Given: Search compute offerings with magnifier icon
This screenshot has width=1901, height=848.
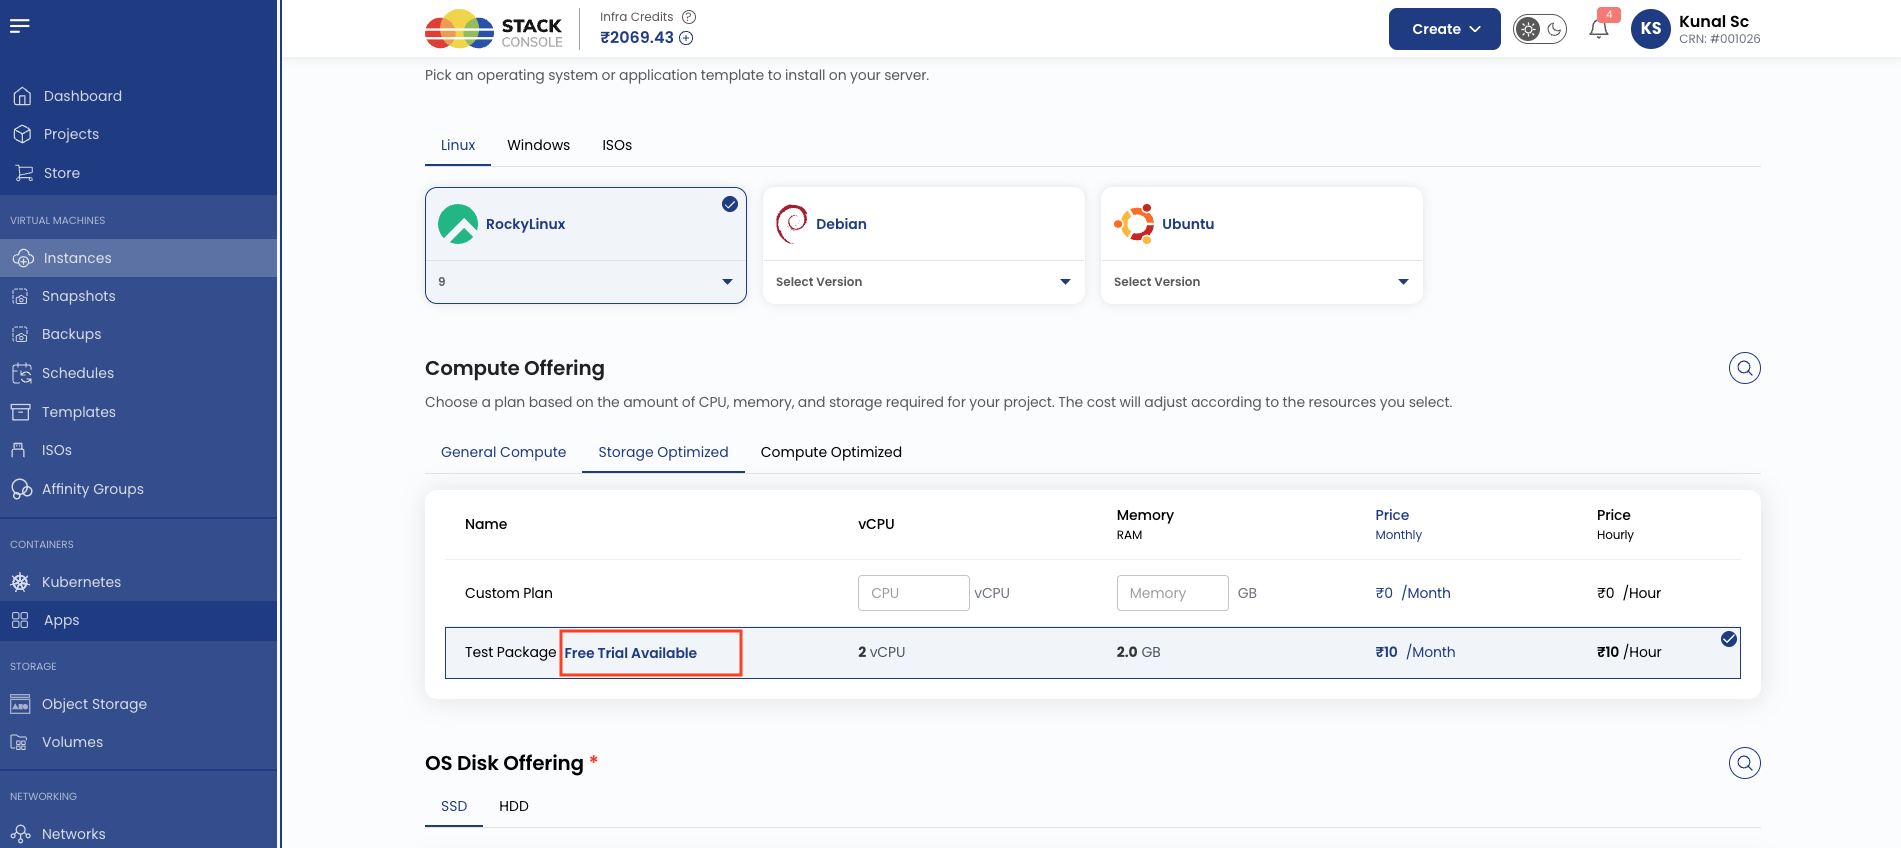Looking at the screenshot, I should point(1745,368).
